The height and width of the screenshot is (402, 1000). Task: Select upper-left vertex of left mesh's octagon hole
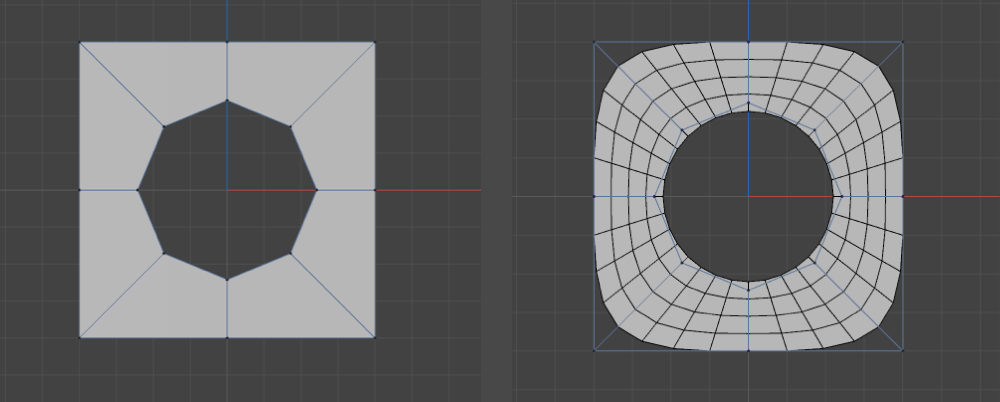point(164,126)
